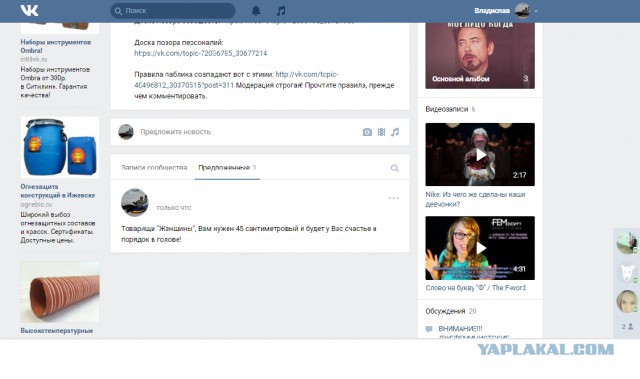Attach video with film icon

[x=381, y=132]
